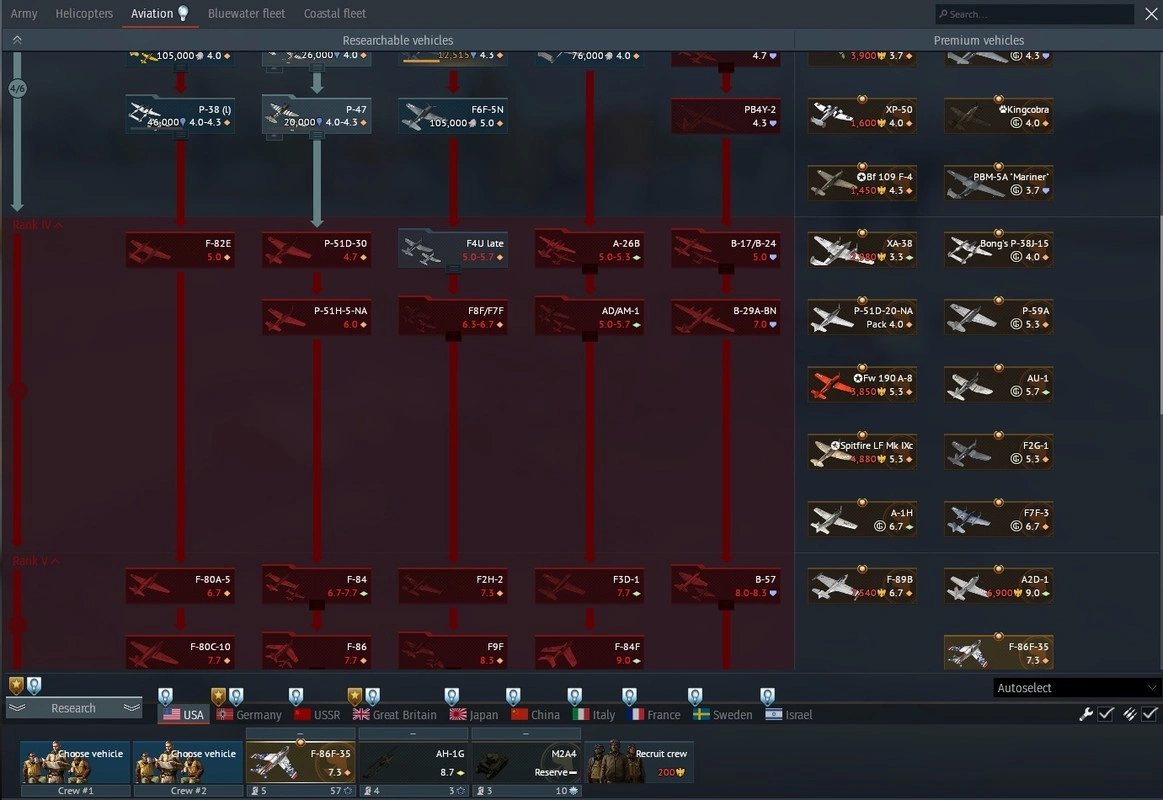Open the Autoselect dropdown
Image resolution: width=1163 pixels, height=800 pixels.
(x=1076, y=688)
